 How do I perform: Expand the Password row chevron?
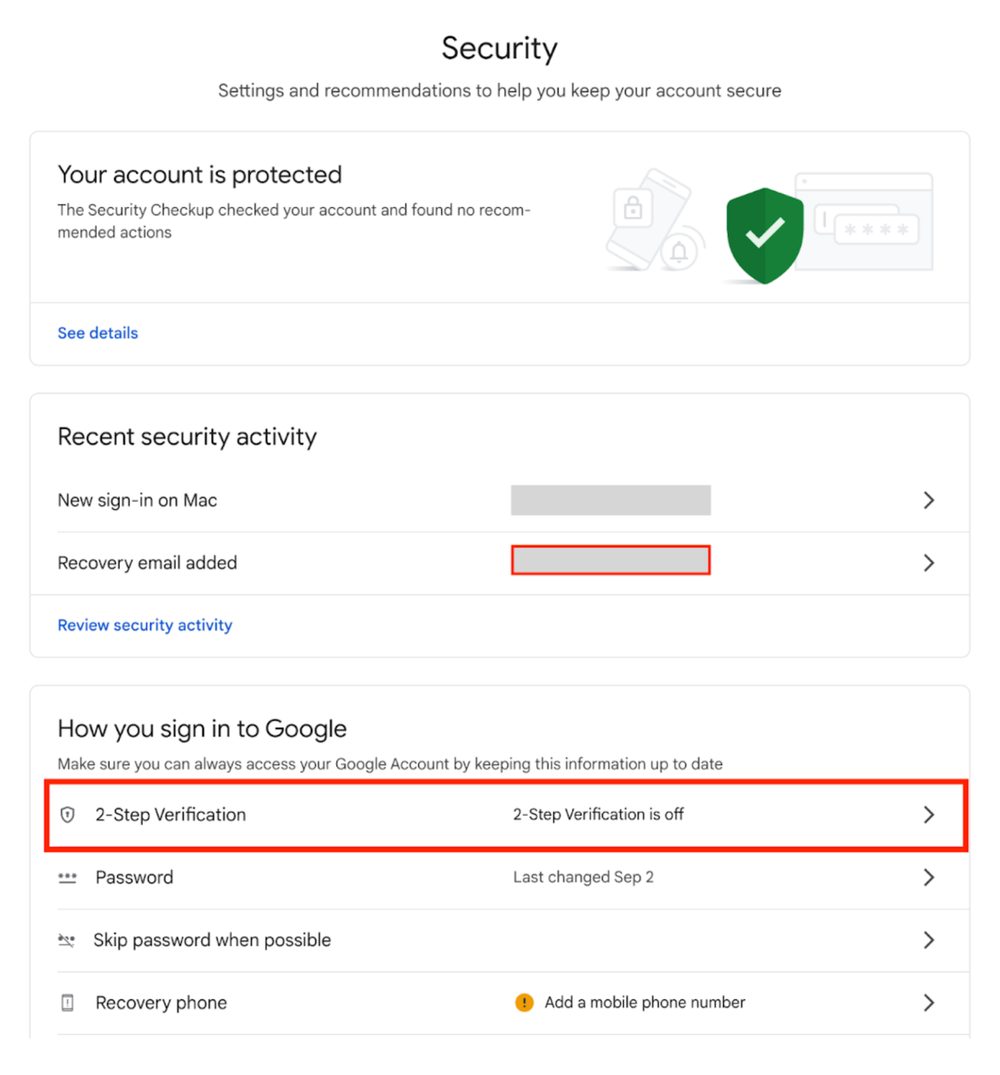point(929,877)
